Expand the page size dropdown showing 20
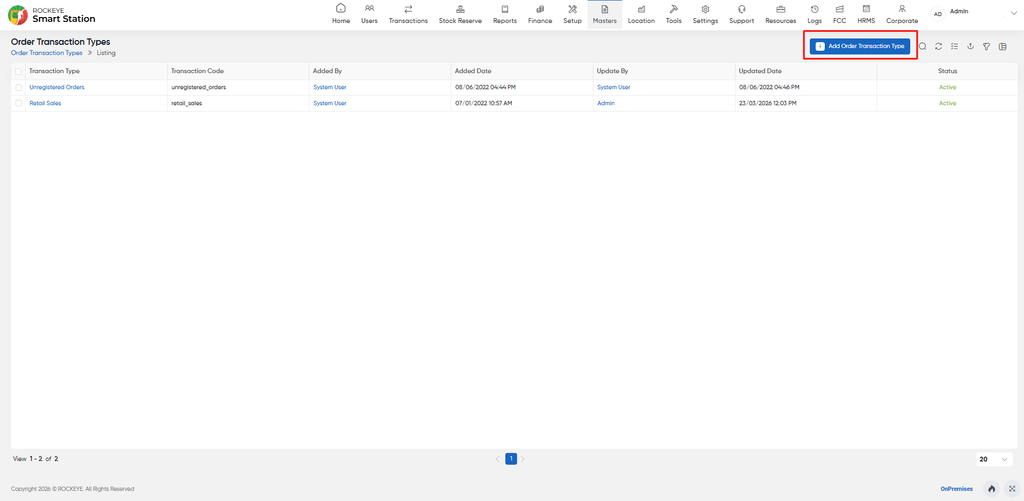 pos(994,459)
